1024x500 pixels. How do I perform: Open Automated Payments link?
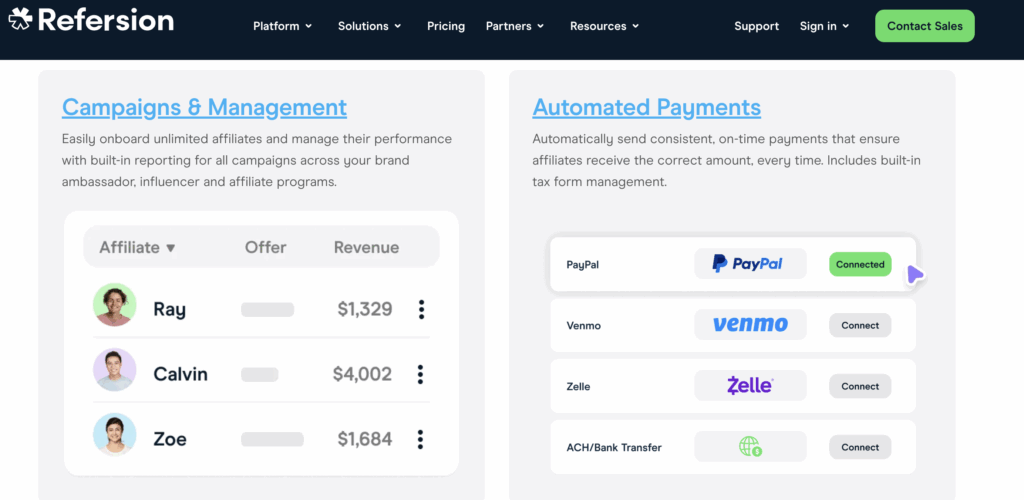(x=647, y=107)
